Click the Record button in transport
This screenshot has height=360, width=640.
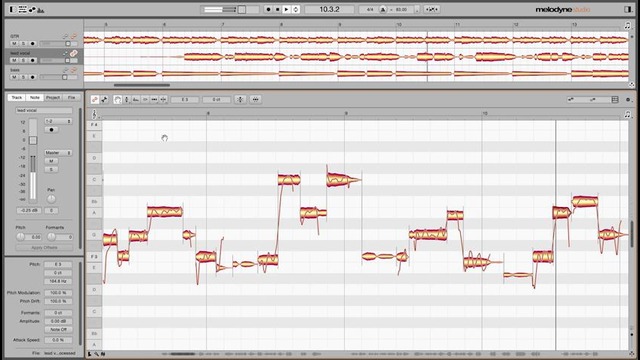tap(268, 9)
